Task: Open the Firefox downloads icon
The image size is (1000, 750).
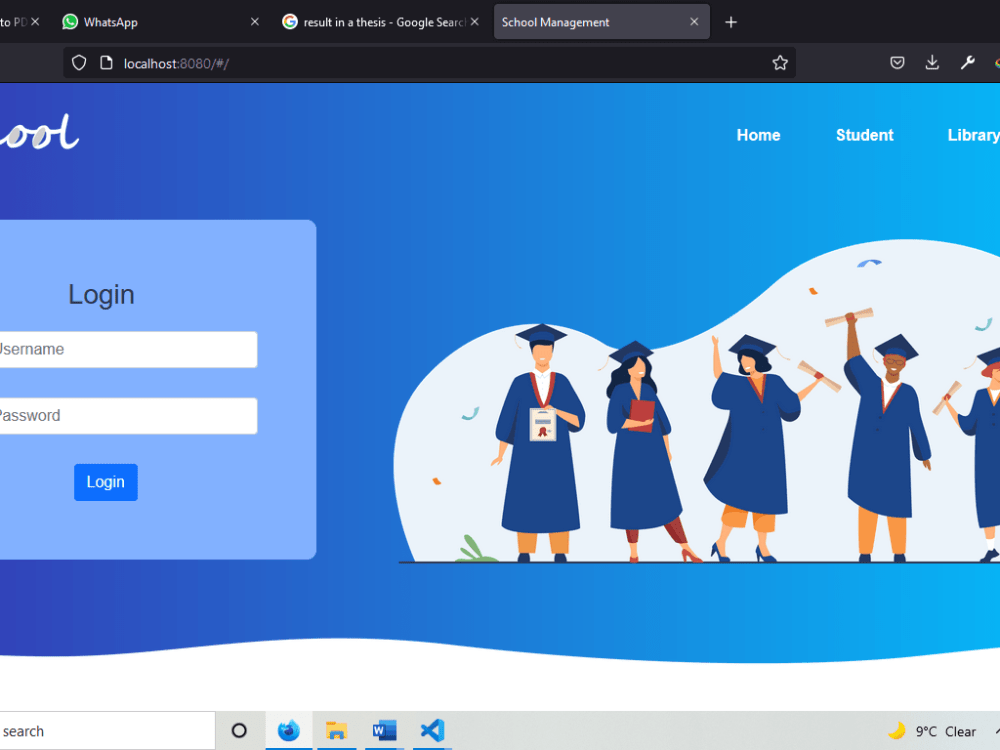Action: point(932,62)
